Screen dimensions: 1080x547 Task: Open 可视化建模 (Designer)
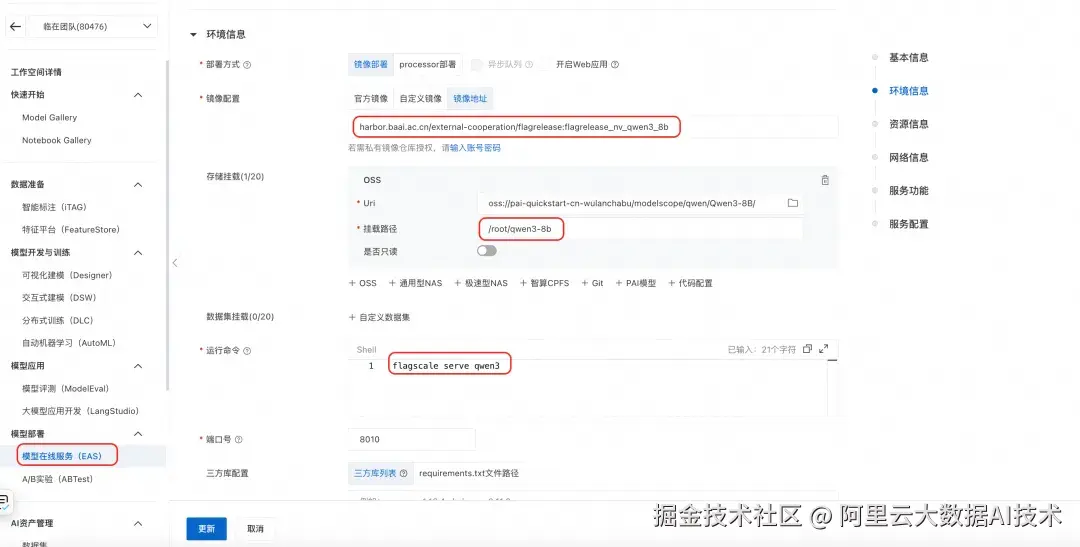(x=67, y=276)
